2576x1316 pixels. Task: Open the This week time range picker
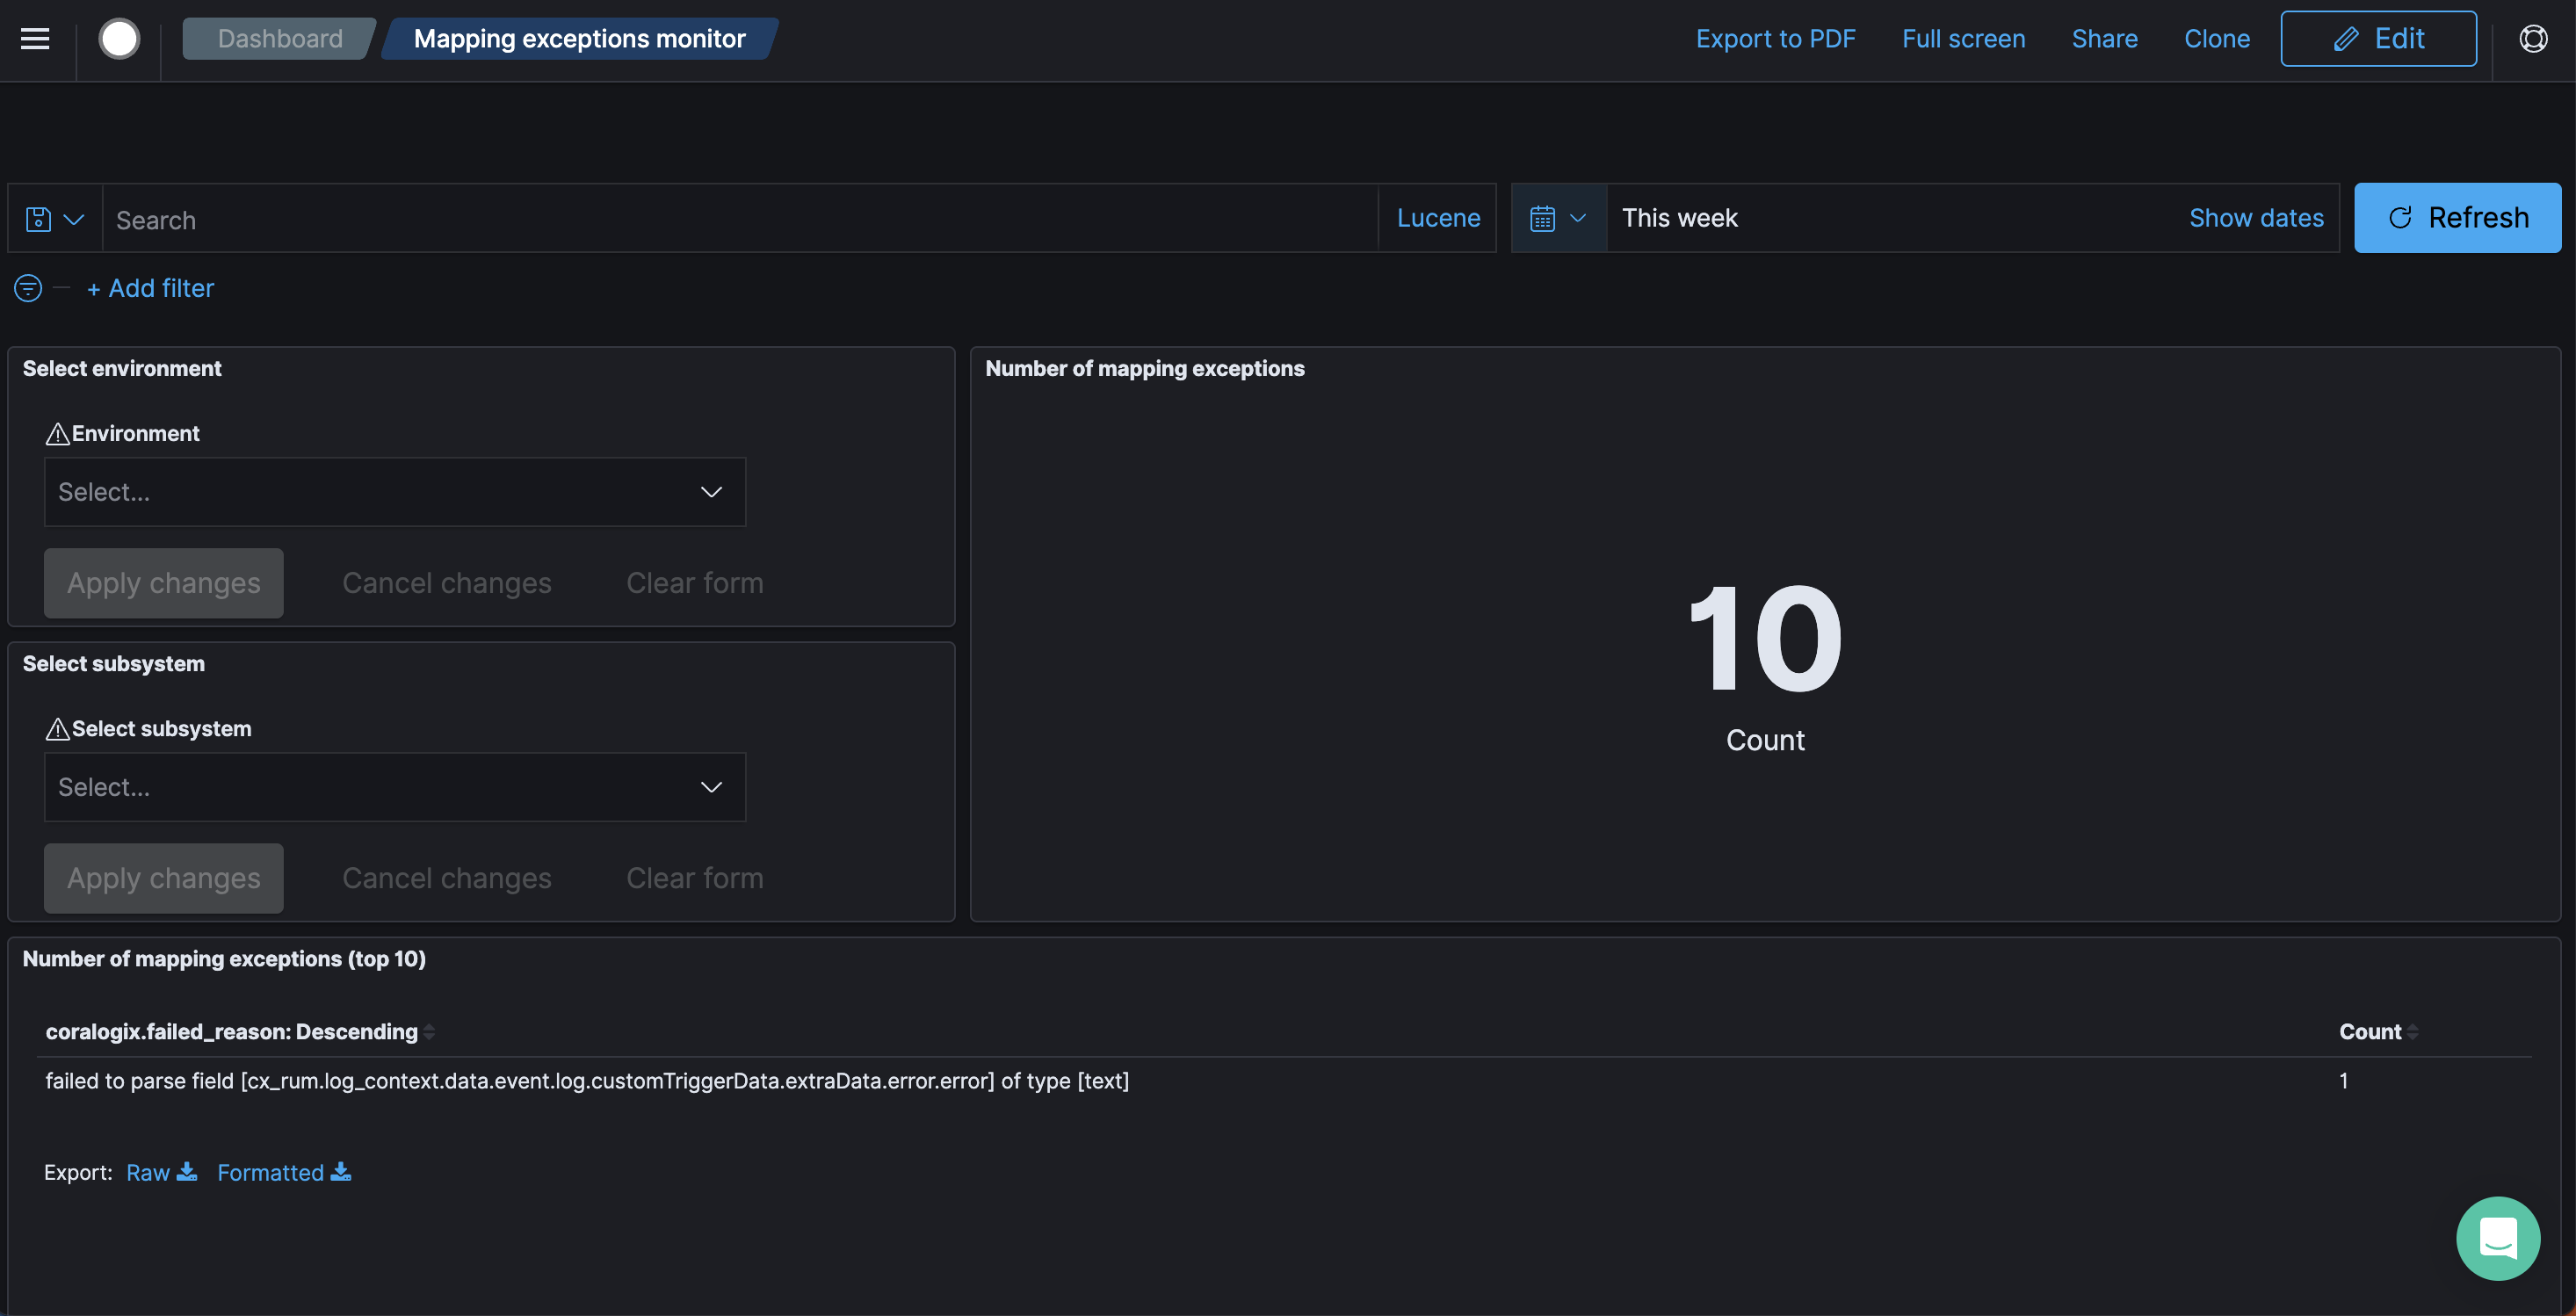(x=1680, y=218)
